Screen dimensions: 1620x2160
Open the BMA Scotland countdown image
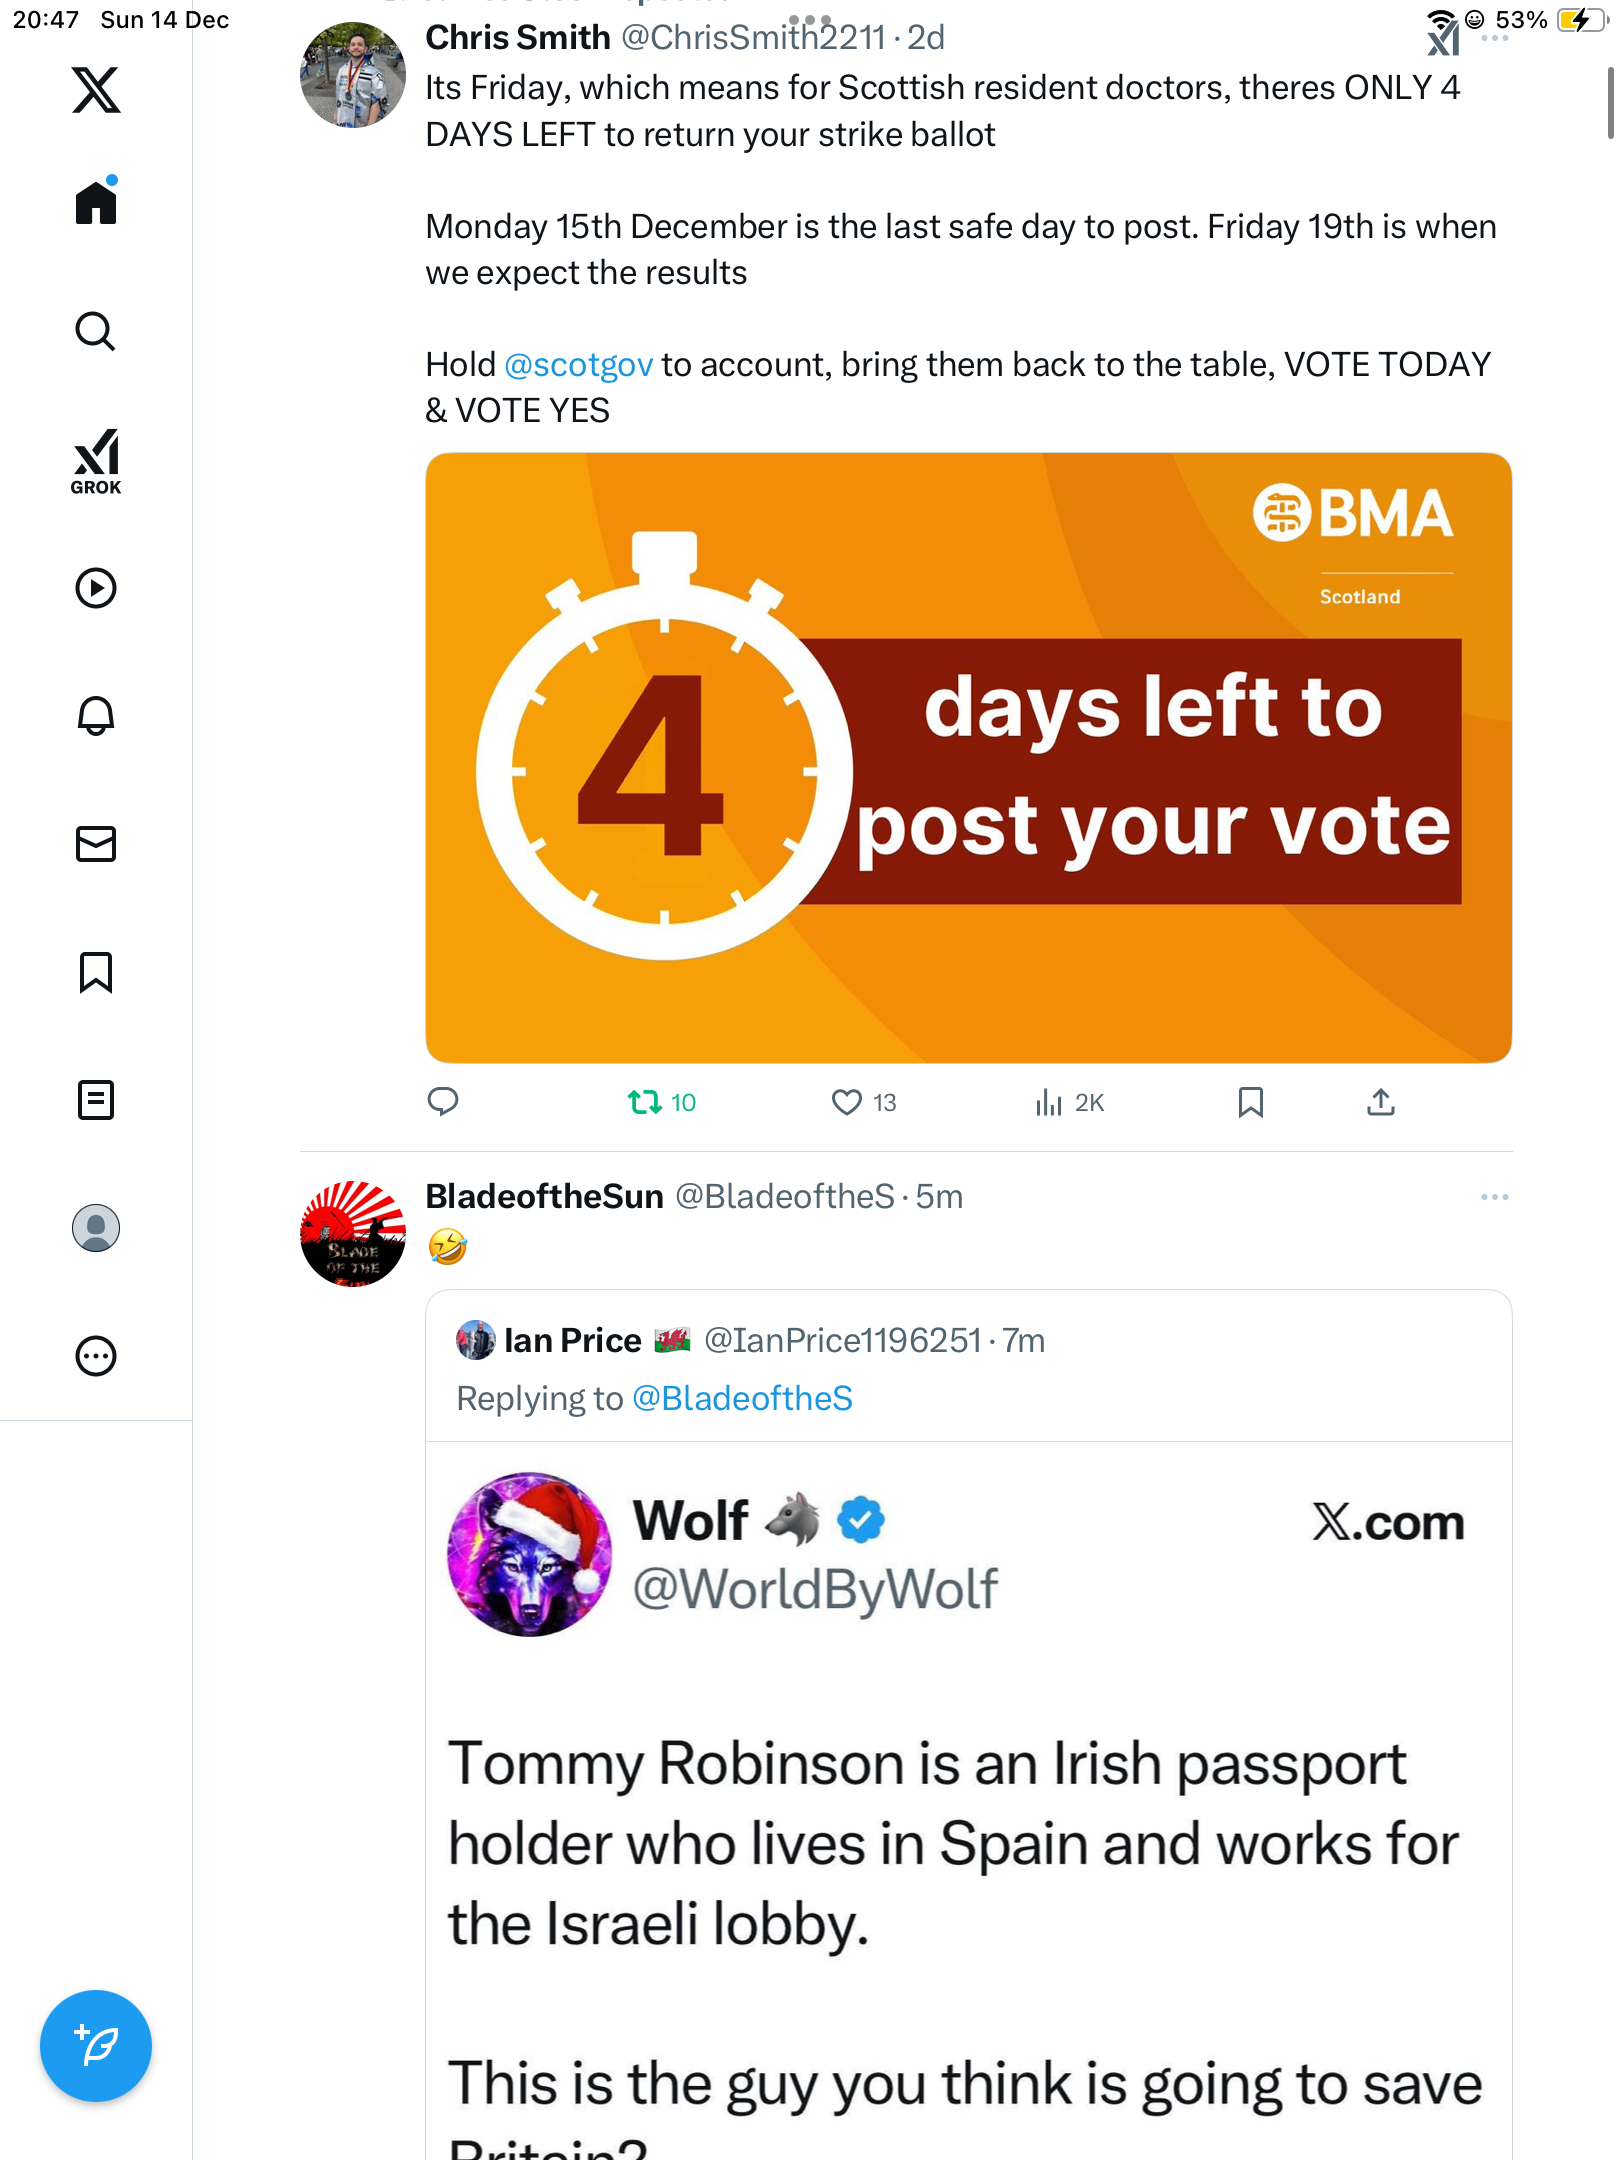968,757
